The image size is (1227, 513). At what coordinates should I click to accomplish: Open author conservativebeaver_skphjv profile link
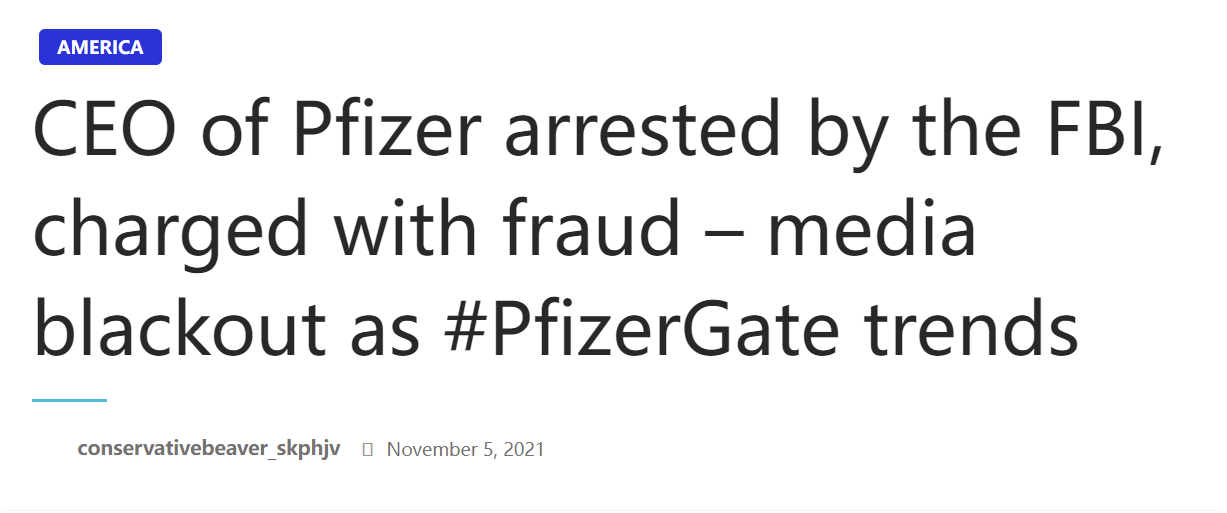coord(208,449)
